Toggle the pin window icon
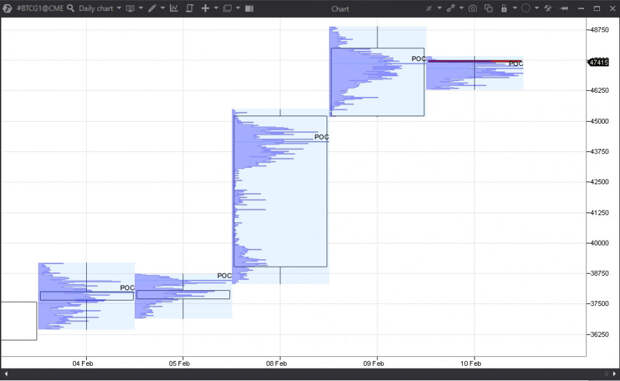The height and width of the screenshot is (381, 620). 564,8
